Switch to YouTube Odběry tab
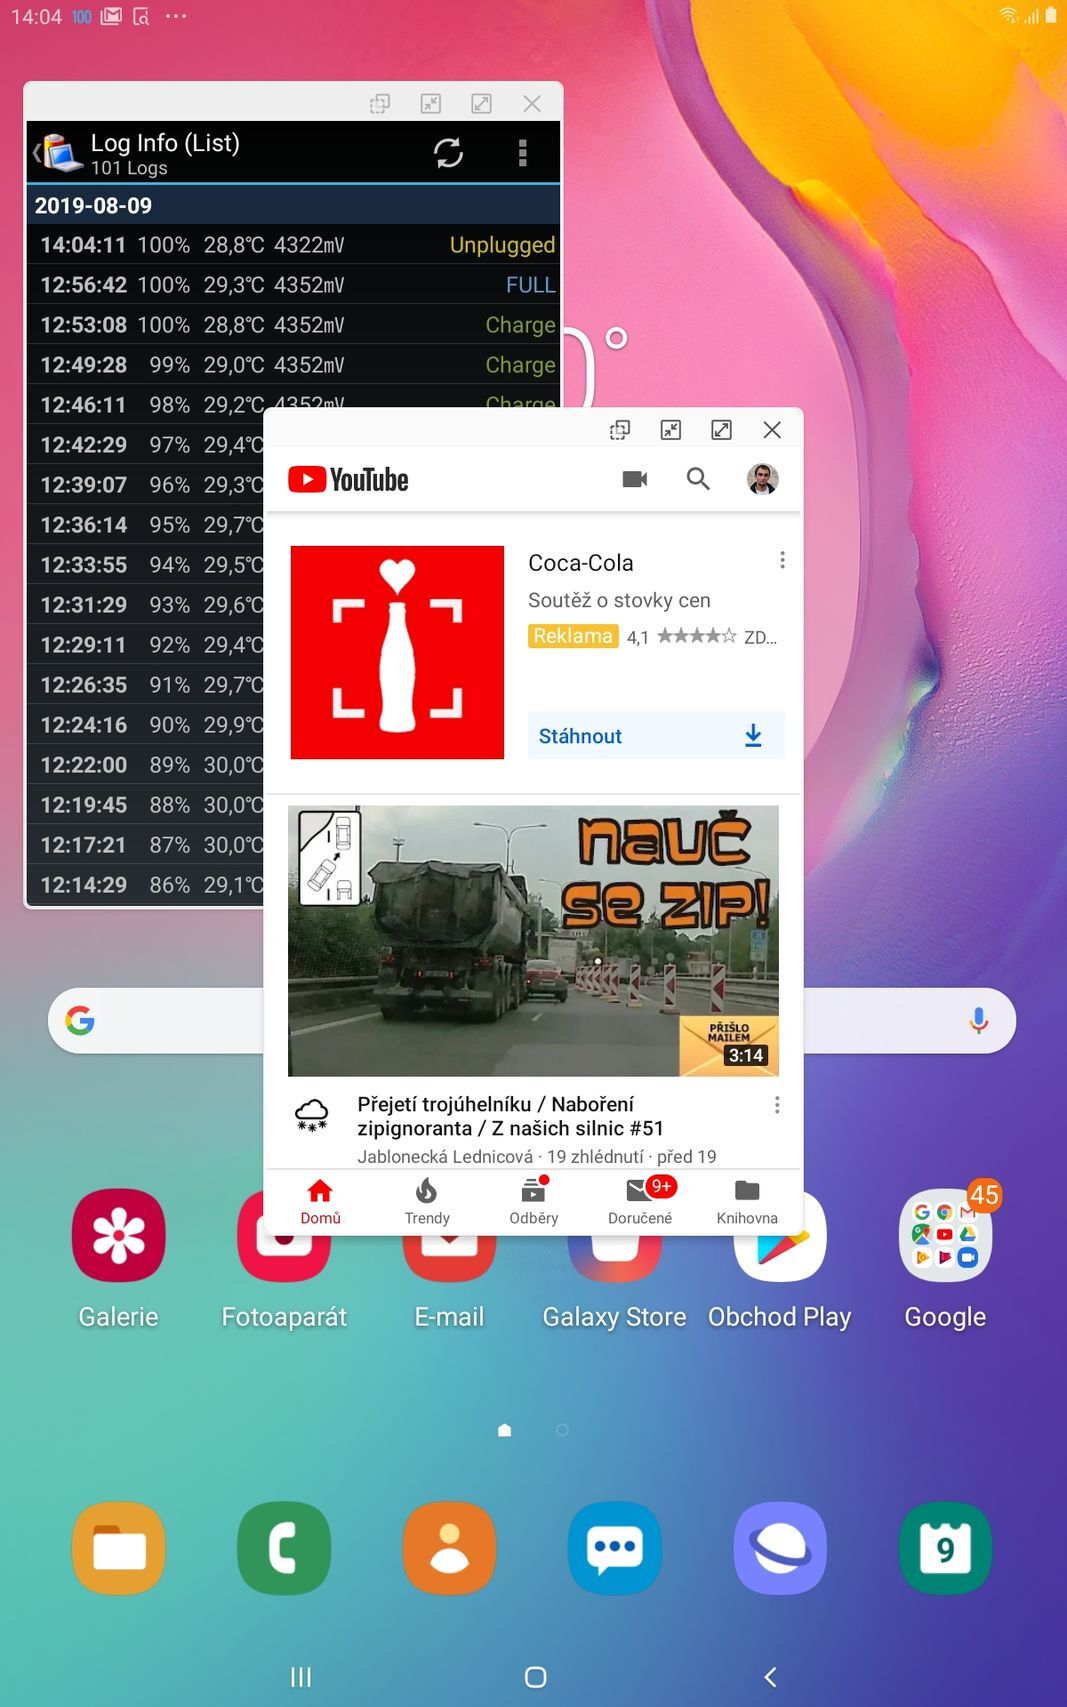This screenshot has width=1067, height=1707. 534,1201
